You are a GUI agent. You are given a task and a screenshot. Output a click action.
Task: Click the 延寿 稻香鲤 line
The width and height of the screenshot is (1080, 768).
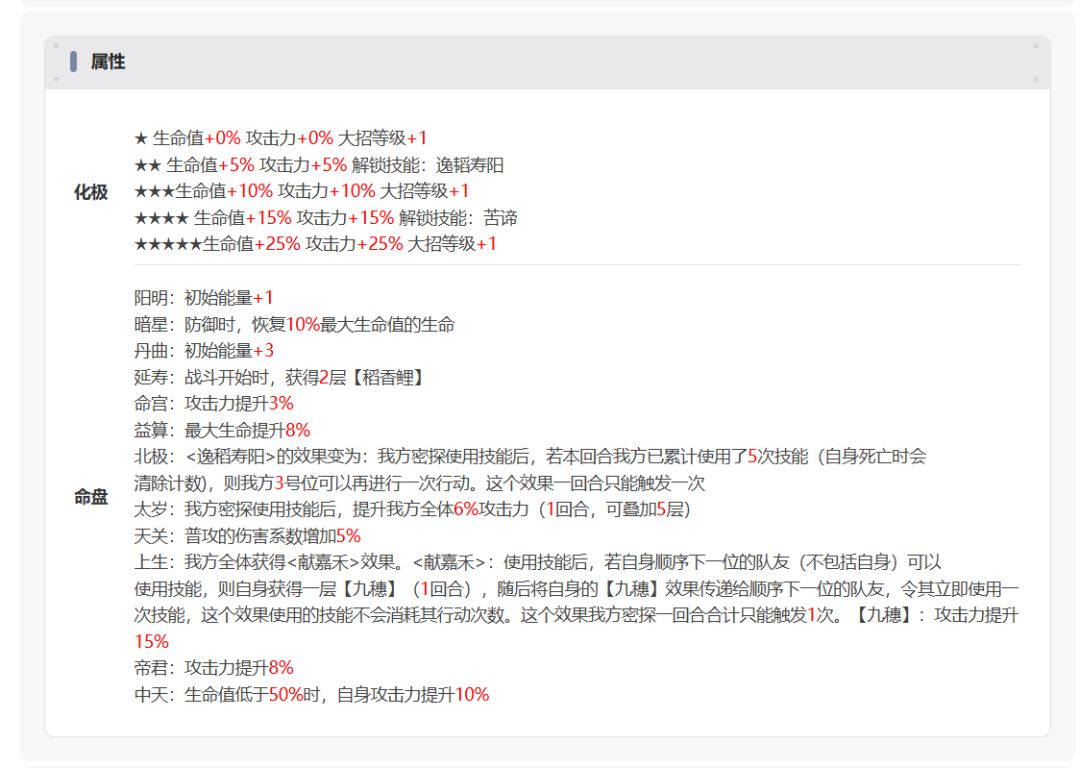coord(280,378)
